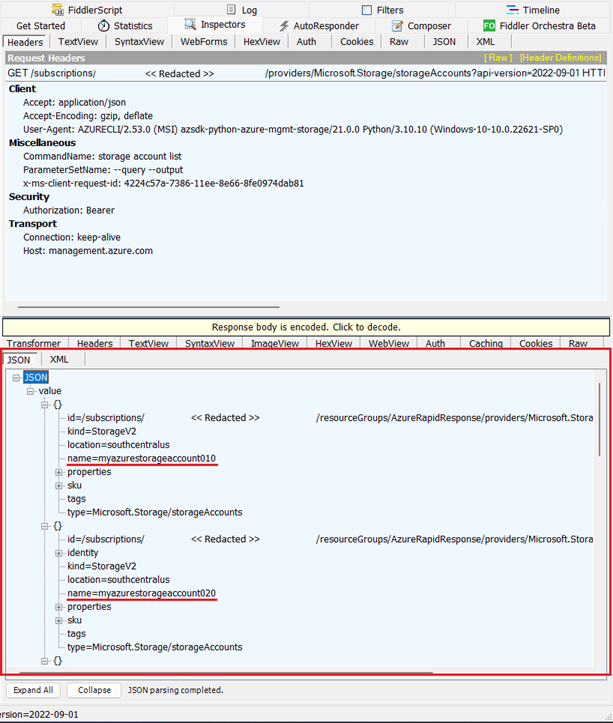Viewport: 613px width, 723px height.
Task: Switch to the Get Started tab
Action: point(41,26)
